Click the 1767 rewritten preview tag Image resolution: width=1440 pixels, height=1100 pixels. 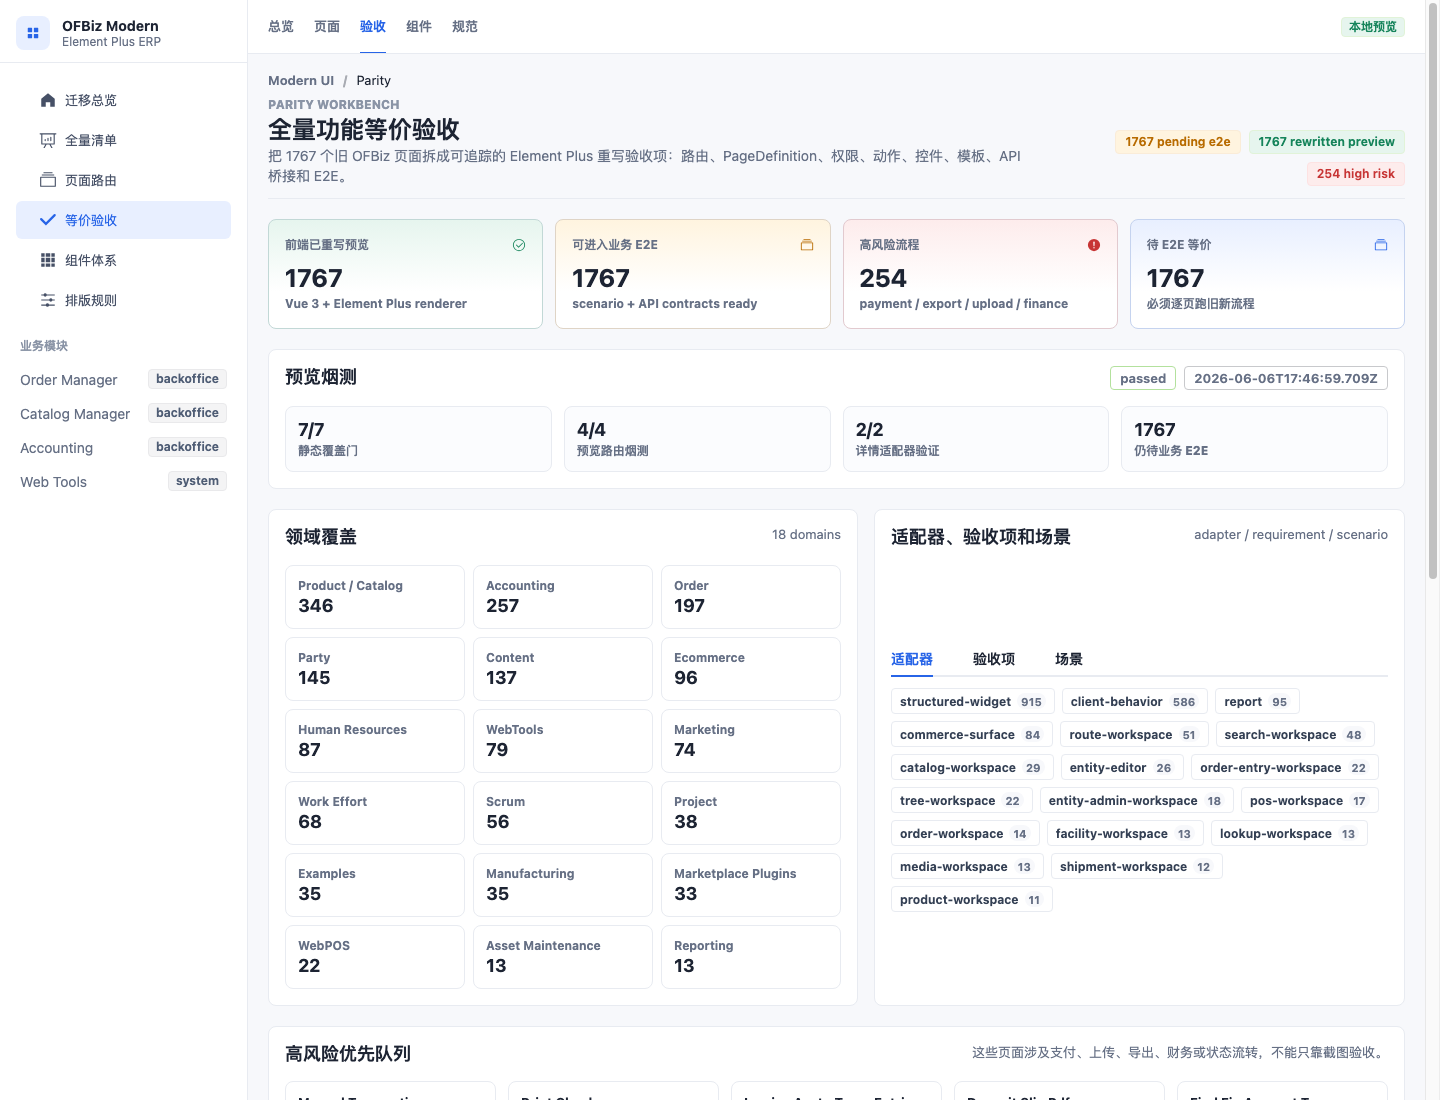pos(1326,142)
